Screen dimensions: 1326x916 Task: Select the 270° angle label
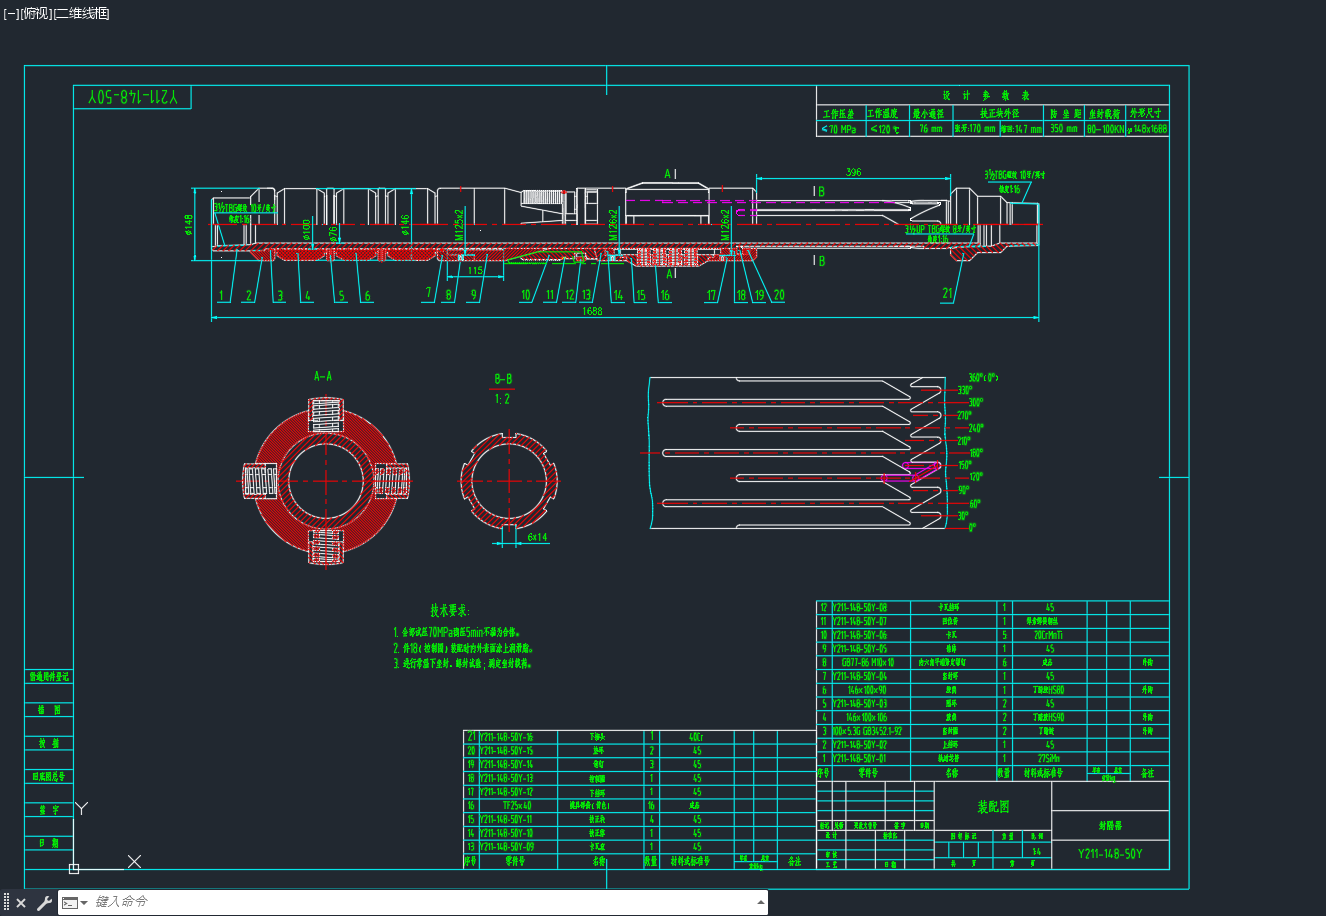point(964,415)
